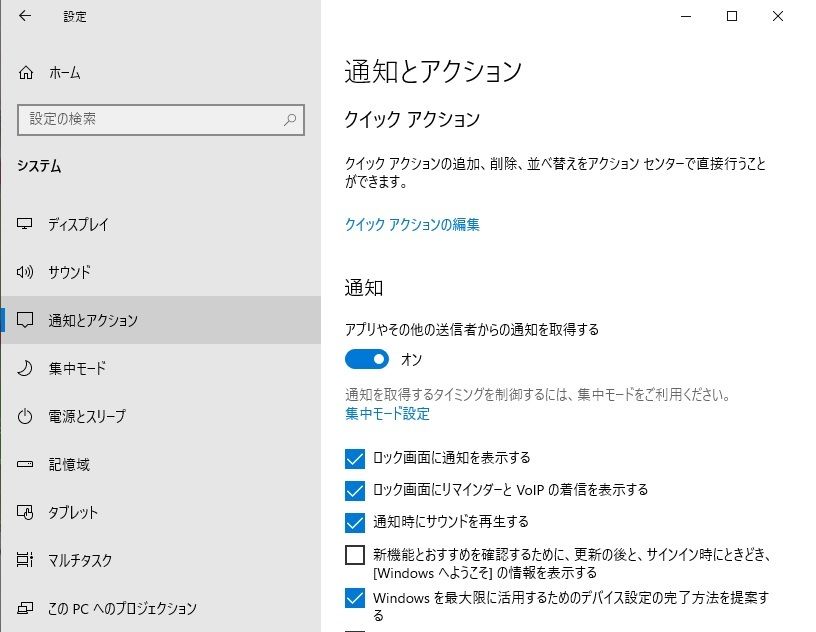Click the Storage (記憶域) drive icon
Viewport: 816px width, 632px height.
pos(24,464)
